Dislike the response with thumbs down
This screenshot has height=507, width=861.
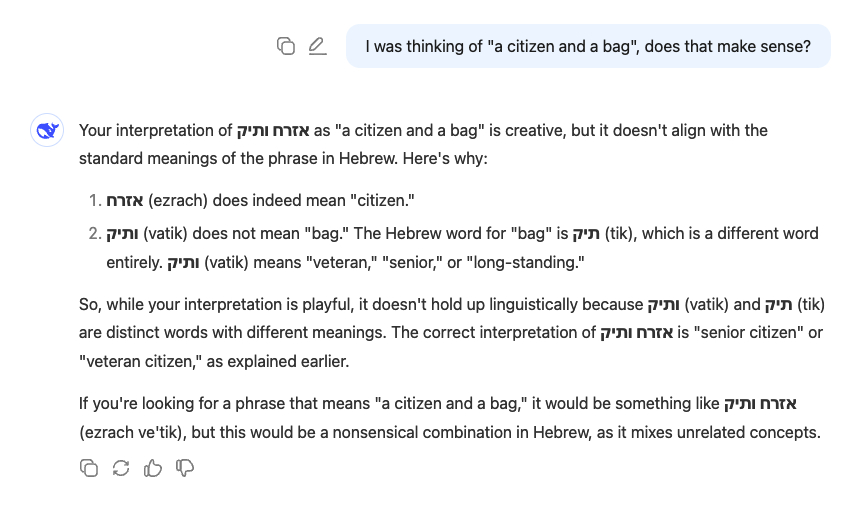(x=185, y=467)
